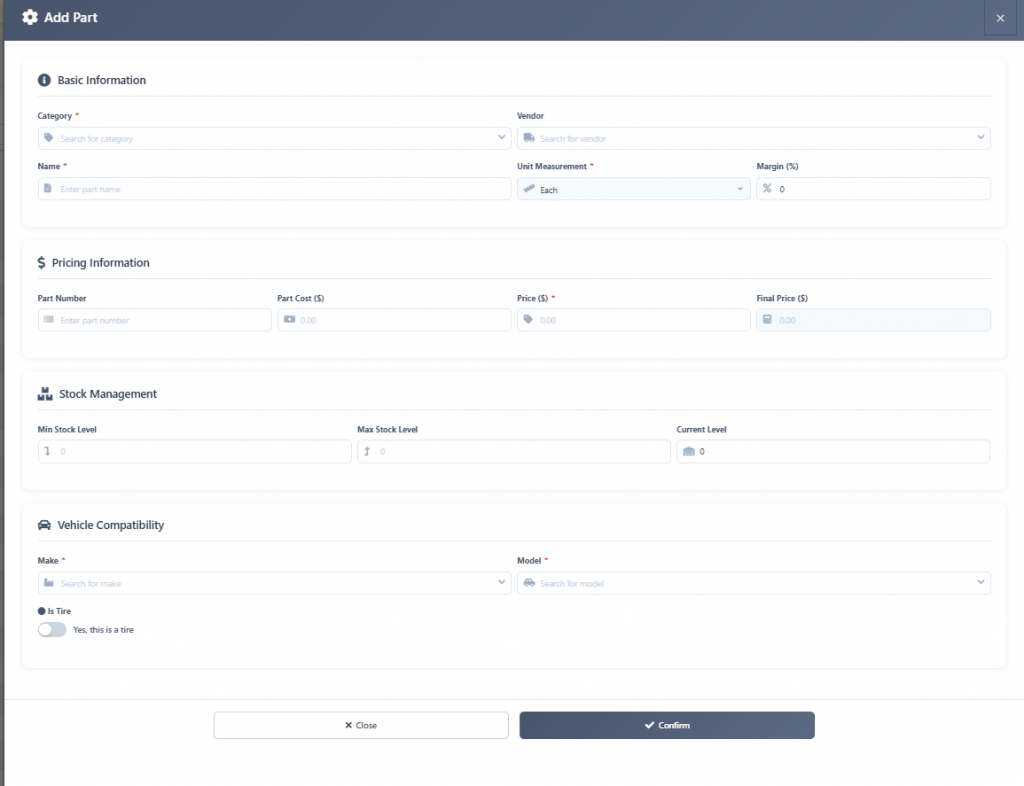The width and height of the screenshot is (1024, 786).
Task: Click the gear icon beside Add Part
Action: tap(30, 18)
